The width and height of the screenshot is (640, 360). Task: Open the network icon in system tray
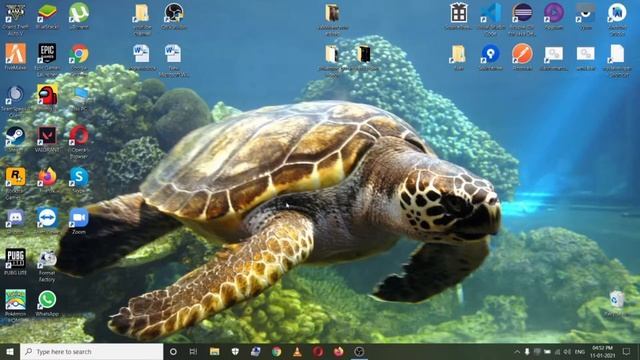tap(557, 351)
